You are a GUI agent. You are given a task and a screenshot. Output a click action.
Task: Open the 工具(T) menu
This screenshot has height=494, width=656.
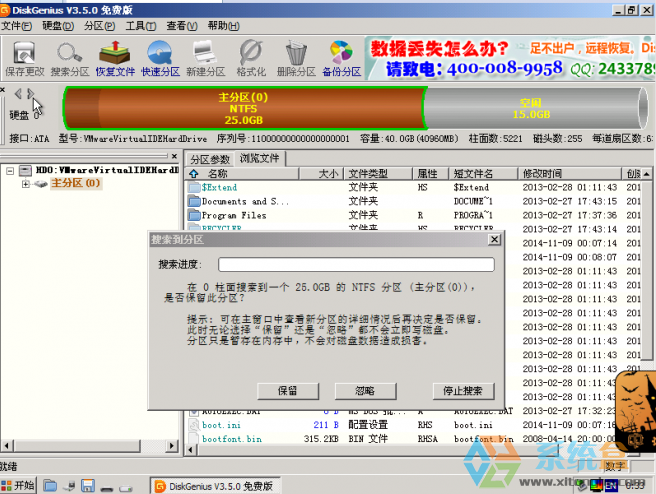pyautogui.click(x=141, y=26)
